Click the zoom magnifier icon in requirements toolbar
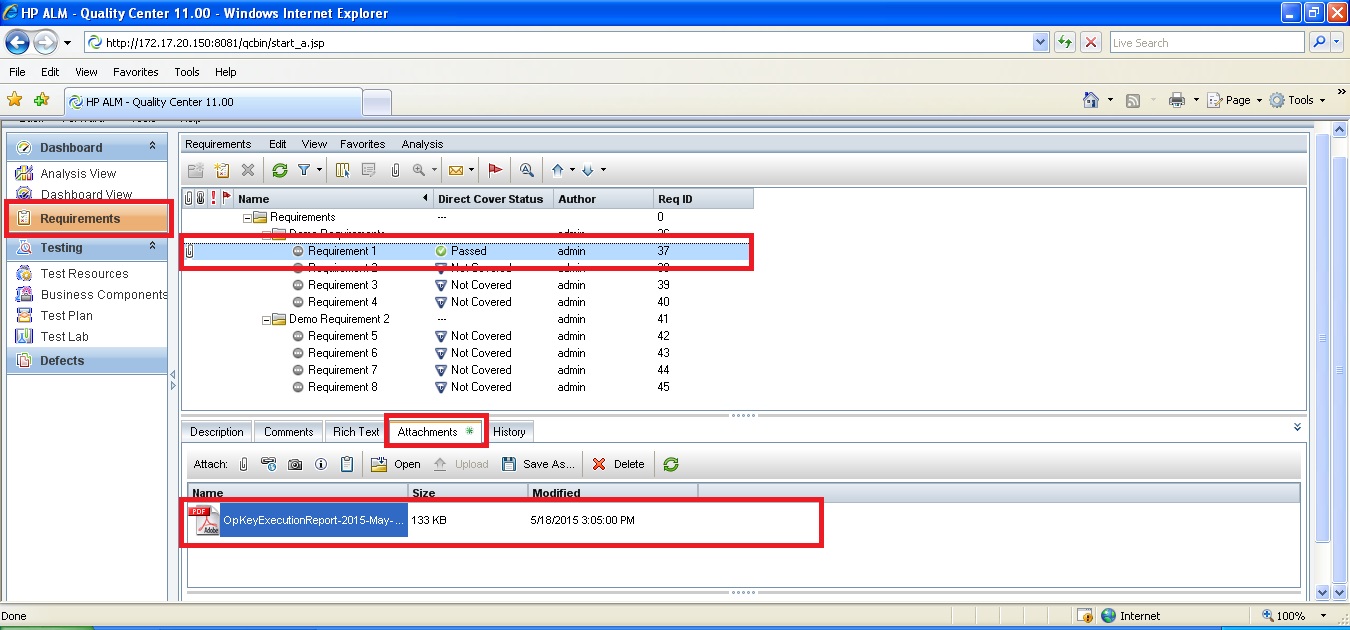 click(x=419, y=170)
